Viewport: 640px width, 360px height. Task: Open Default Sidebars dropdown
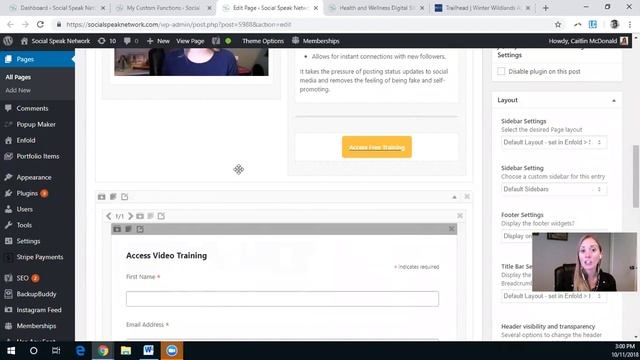(x=553, y=189)
